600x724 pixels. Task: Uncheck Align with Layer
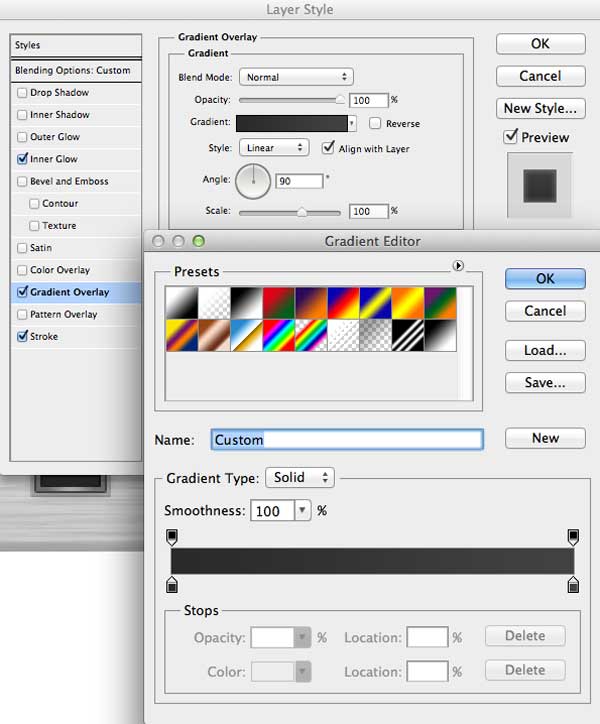328,148
